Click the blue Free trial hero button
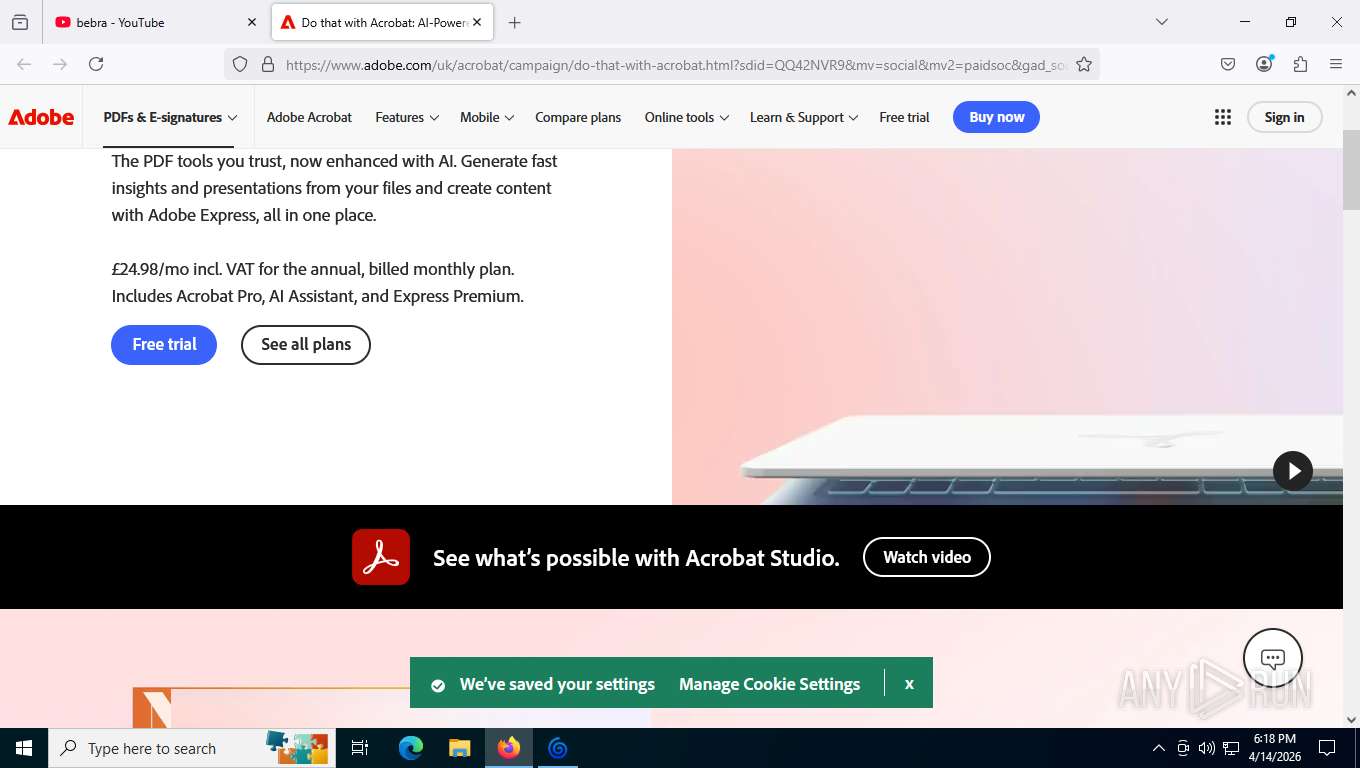This screenshot has width=1360, height=768. click(x=164, y=344)
